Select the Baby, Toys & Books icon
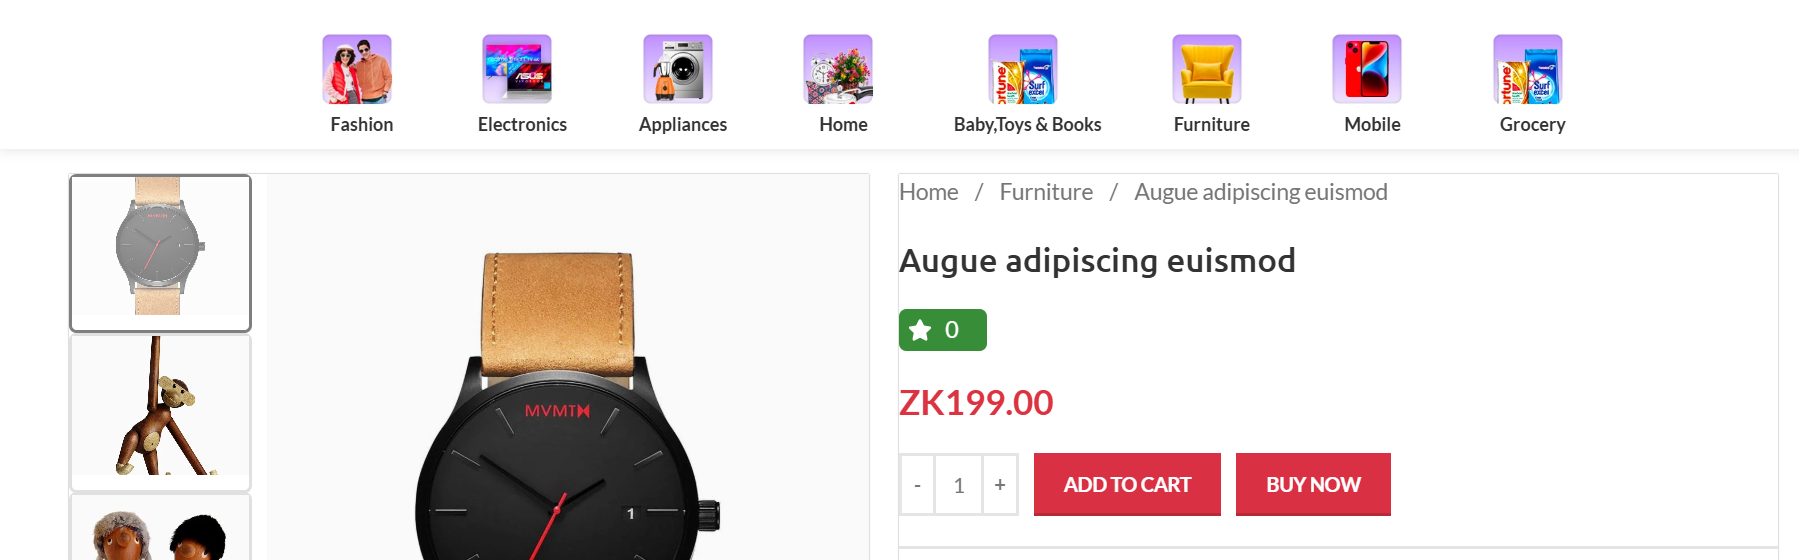 pos(1023,69)
